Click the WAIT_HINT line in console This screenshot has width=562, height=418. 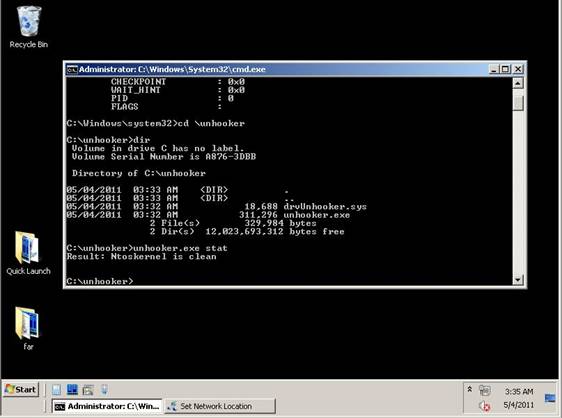pos(178,90)
